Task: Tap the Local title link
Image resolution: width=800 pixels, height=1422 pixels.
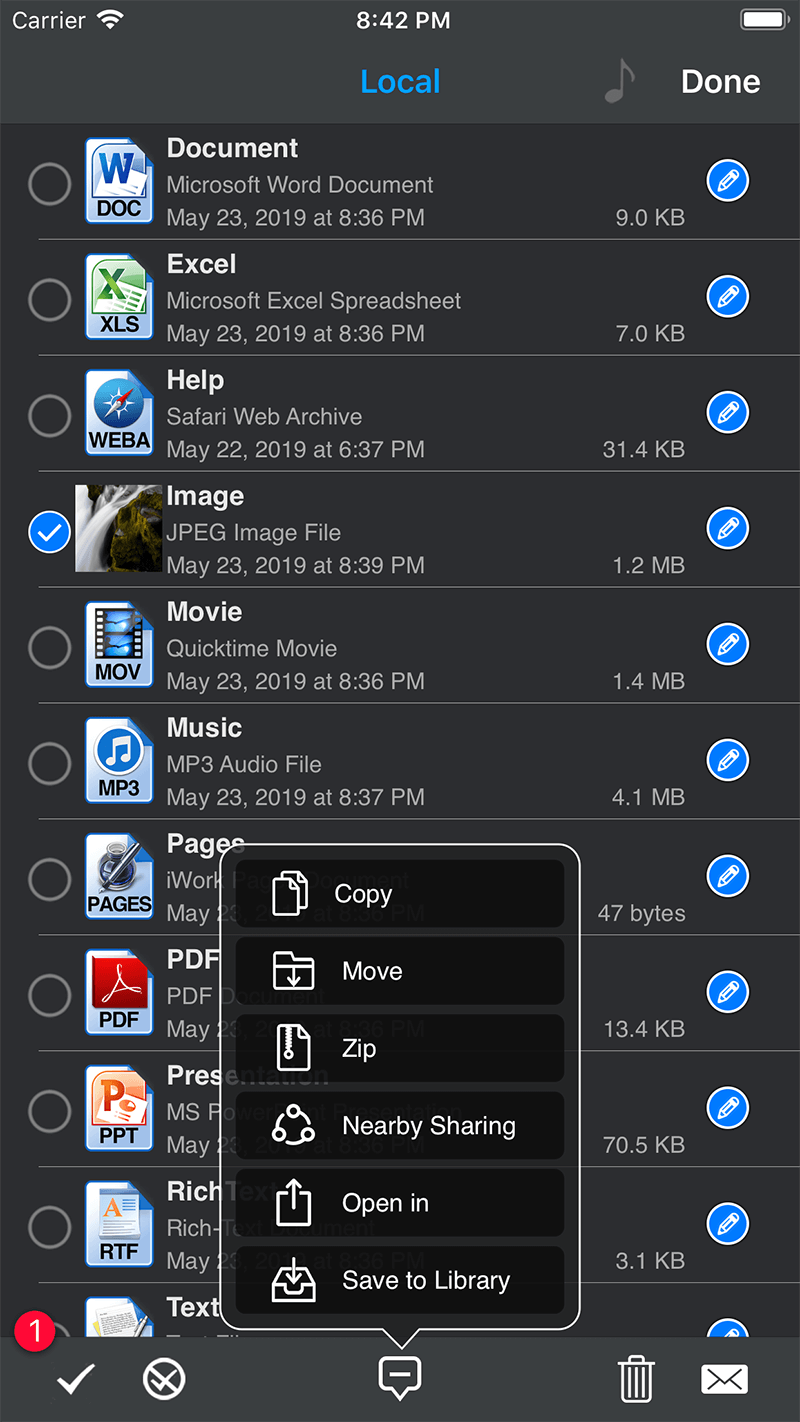Action: [x=400, y=82]
